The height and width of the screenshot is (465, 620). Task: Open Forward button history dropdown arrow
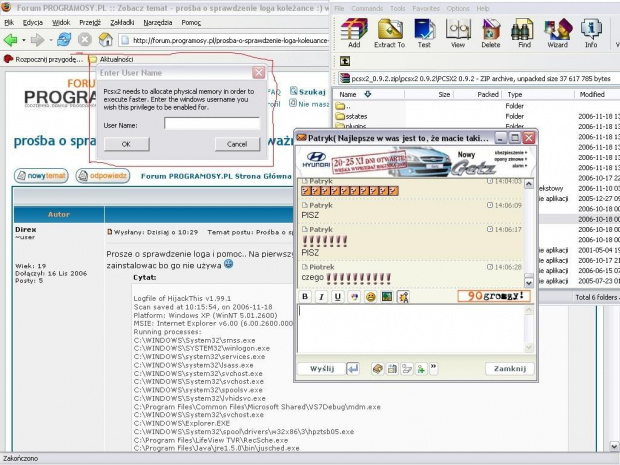[51, 40]
